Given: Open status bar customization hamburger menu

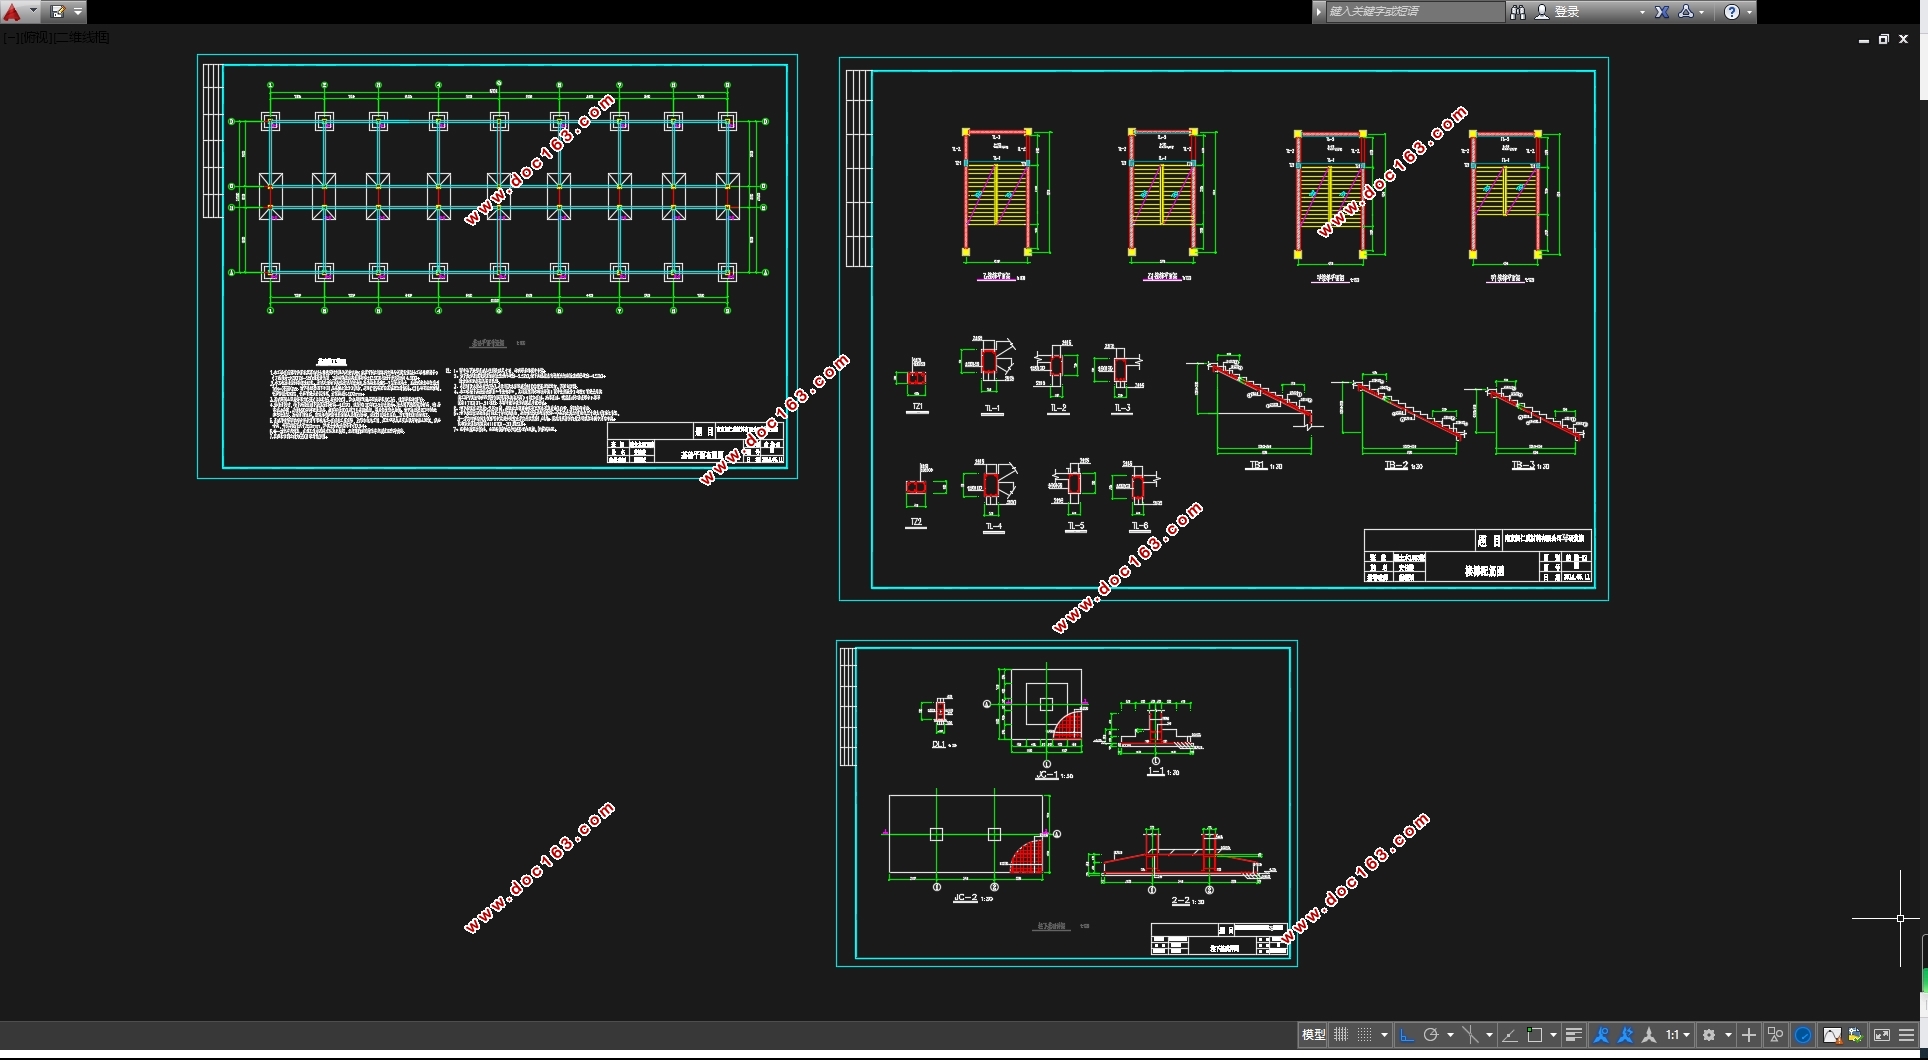Looking at the screenshot, I should point(1906,1035).
